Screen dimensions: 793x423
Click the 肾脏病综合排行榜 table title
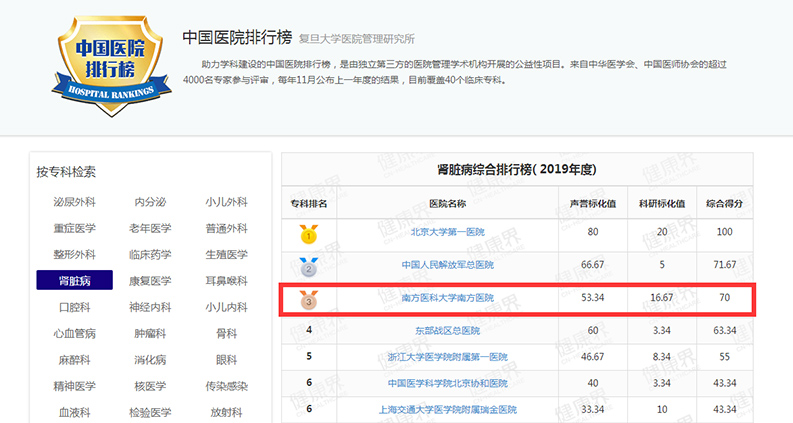pyautogui.click(x=517, y=170)
